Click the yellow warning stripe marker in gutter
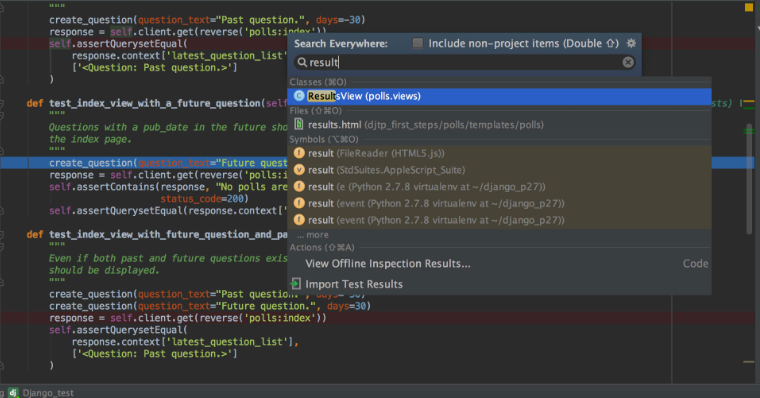 (749, 102)
